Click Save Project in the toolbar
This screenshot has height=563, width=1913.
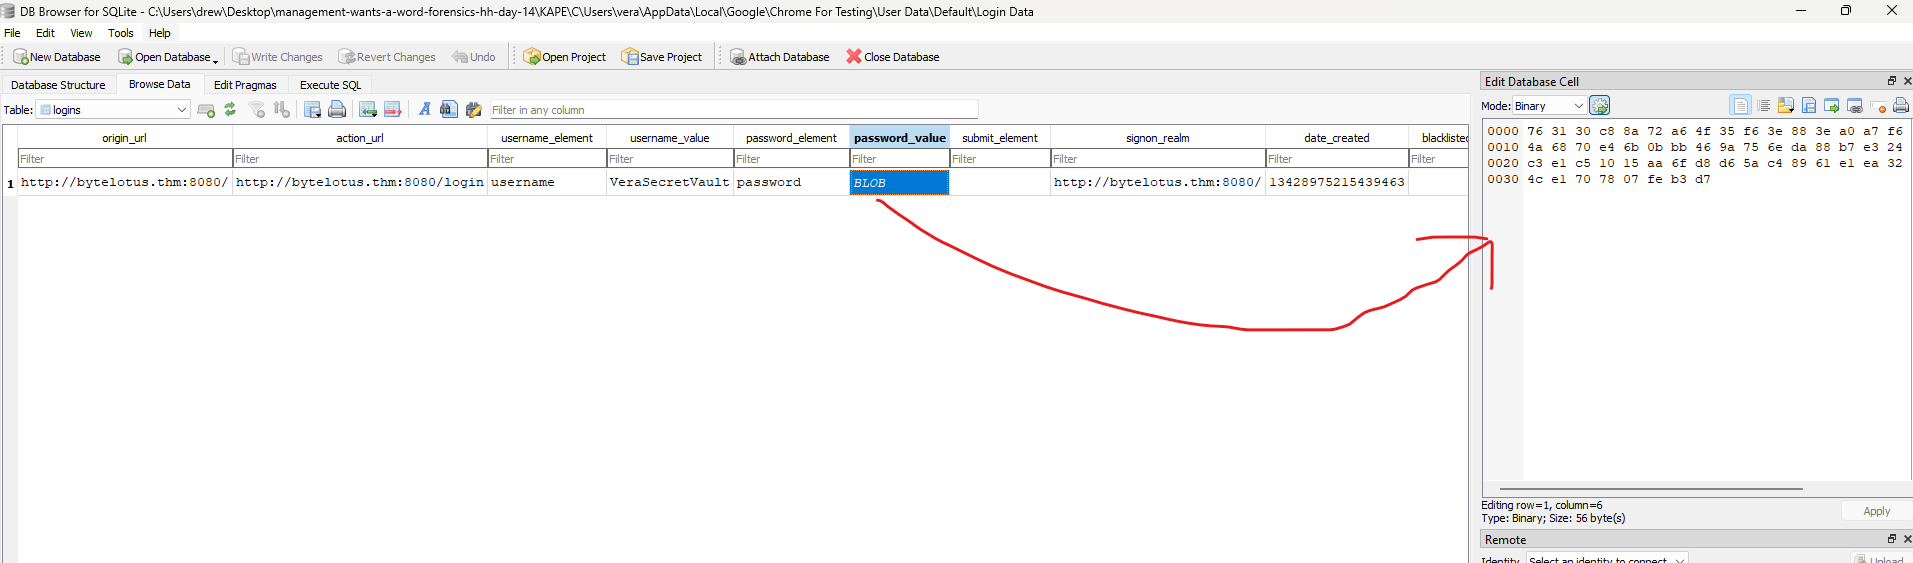662,57
